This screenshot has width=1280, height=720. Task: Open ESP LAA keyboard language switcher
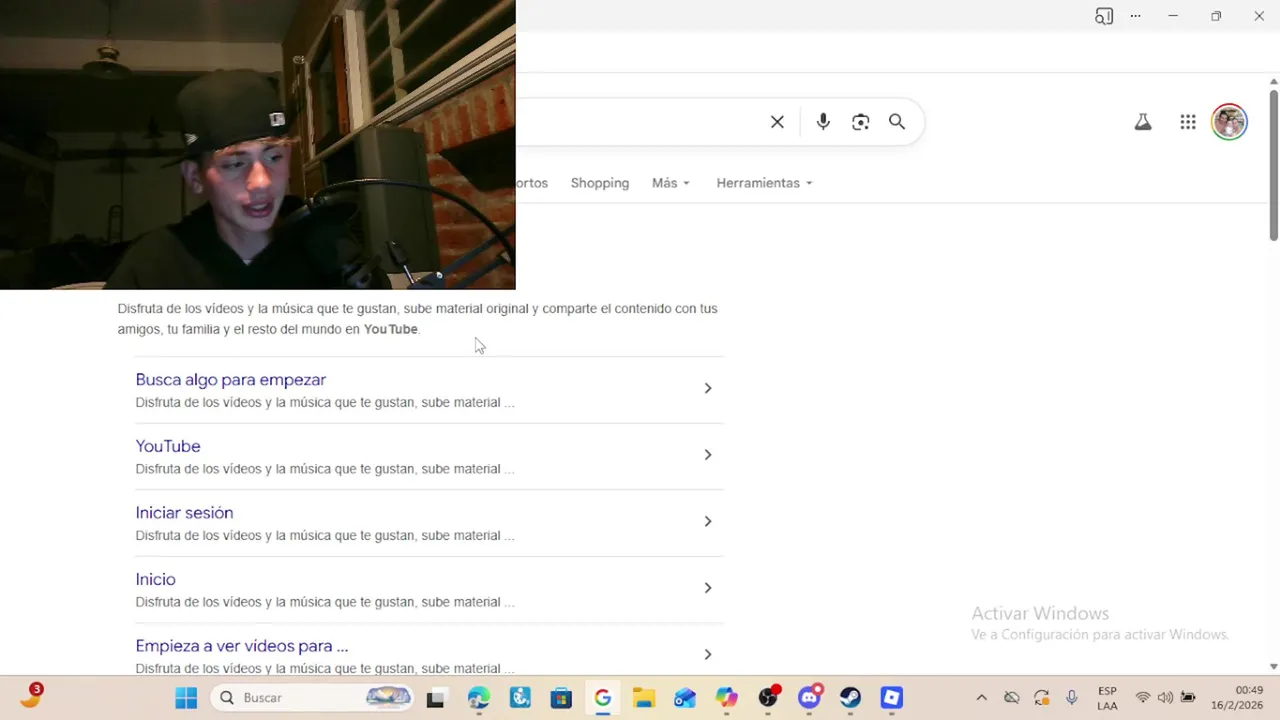[1107, 698]
